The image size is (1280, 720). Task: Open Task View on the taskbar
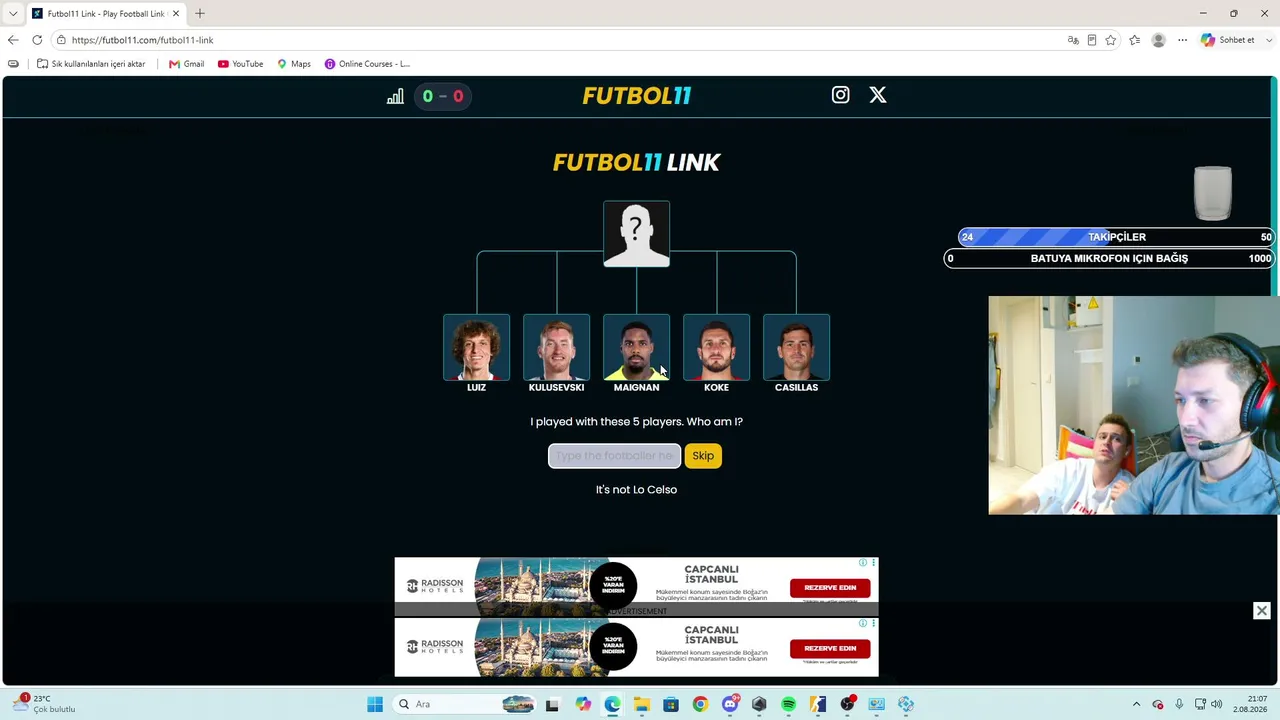[552, 704]
